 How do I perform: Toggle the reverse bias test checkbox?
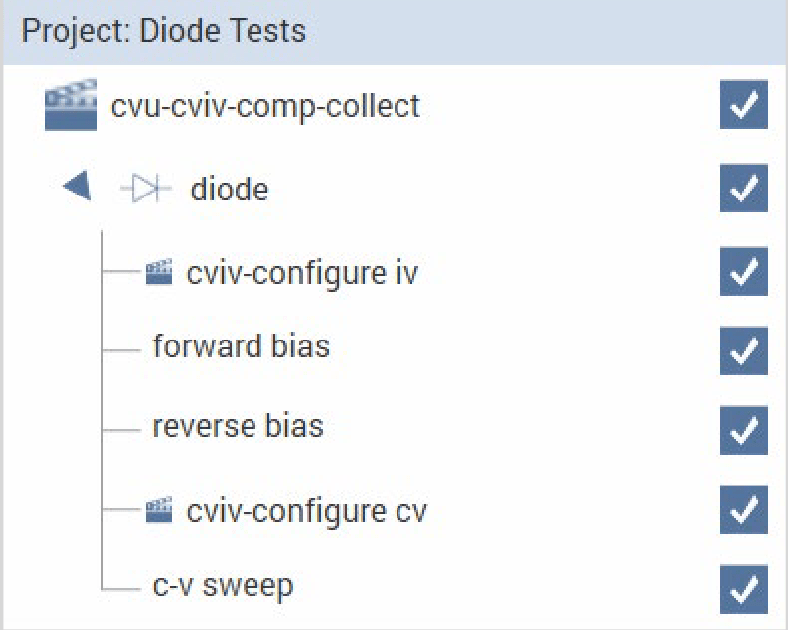743,429
